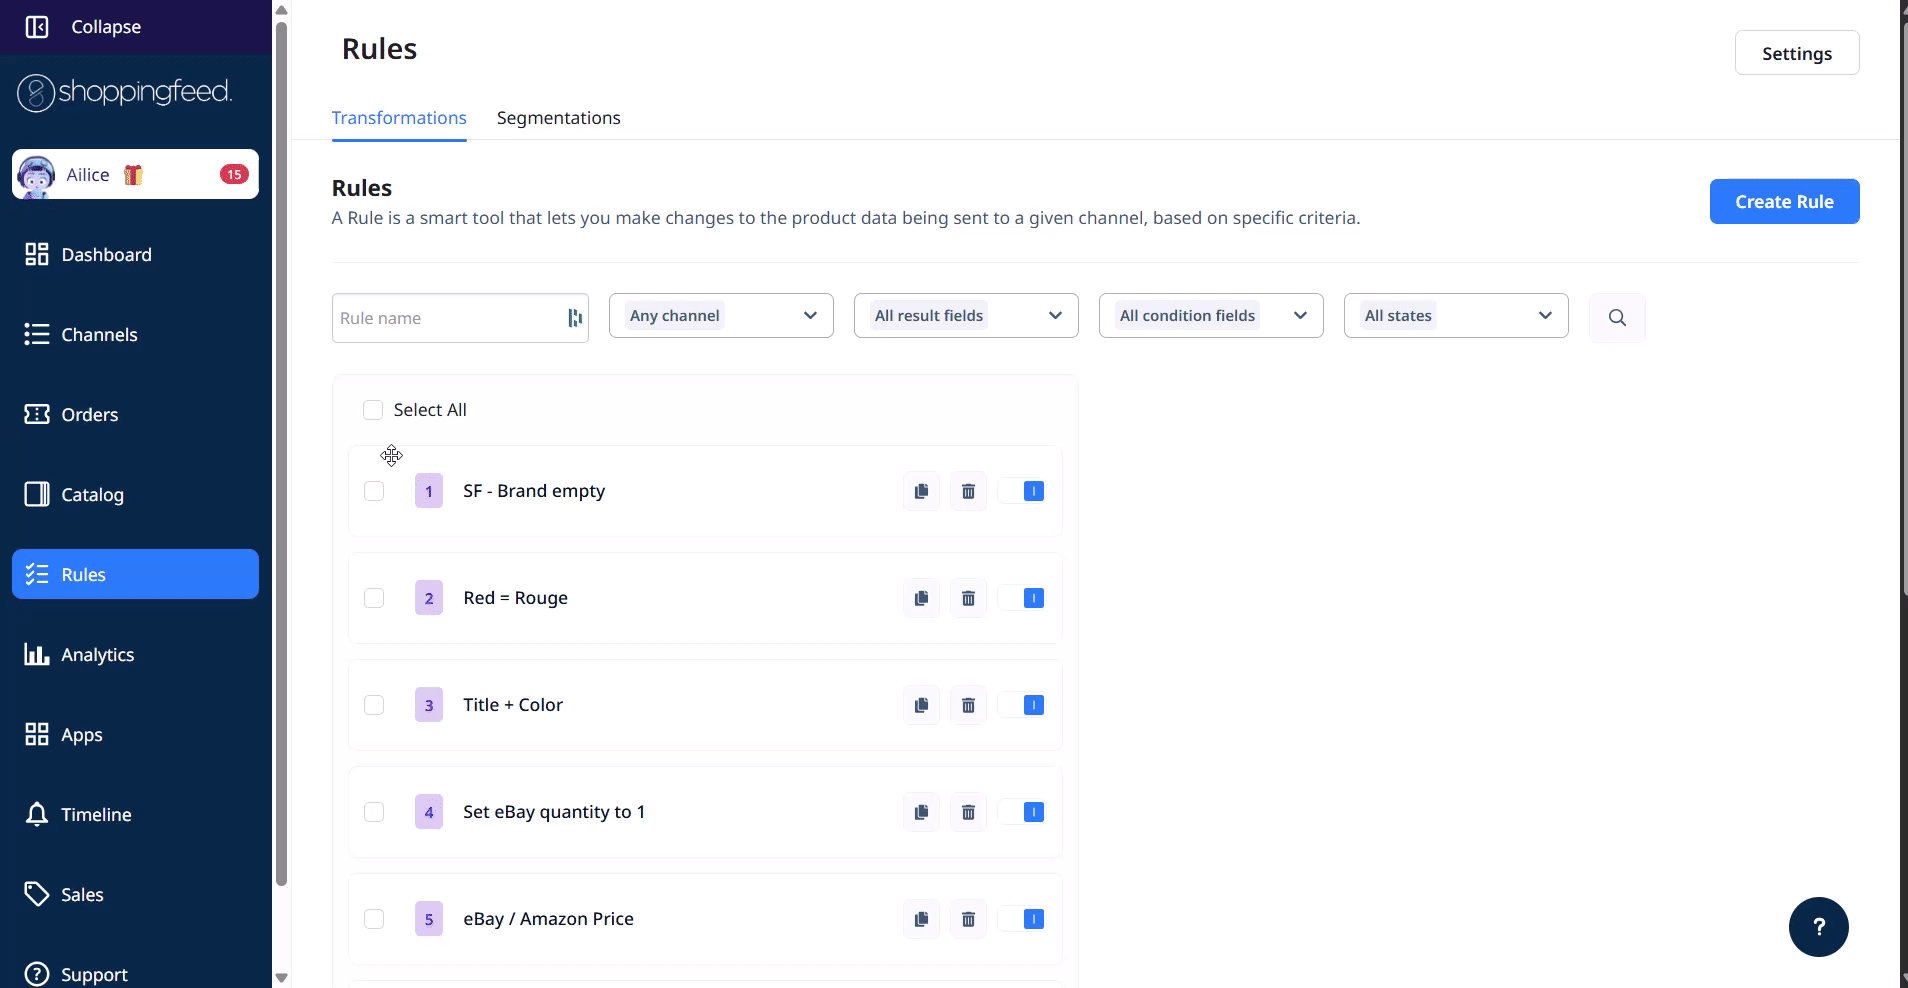Click the sidebar scrollbar up arrow
Screen dimensions: 1908x988
282,10
